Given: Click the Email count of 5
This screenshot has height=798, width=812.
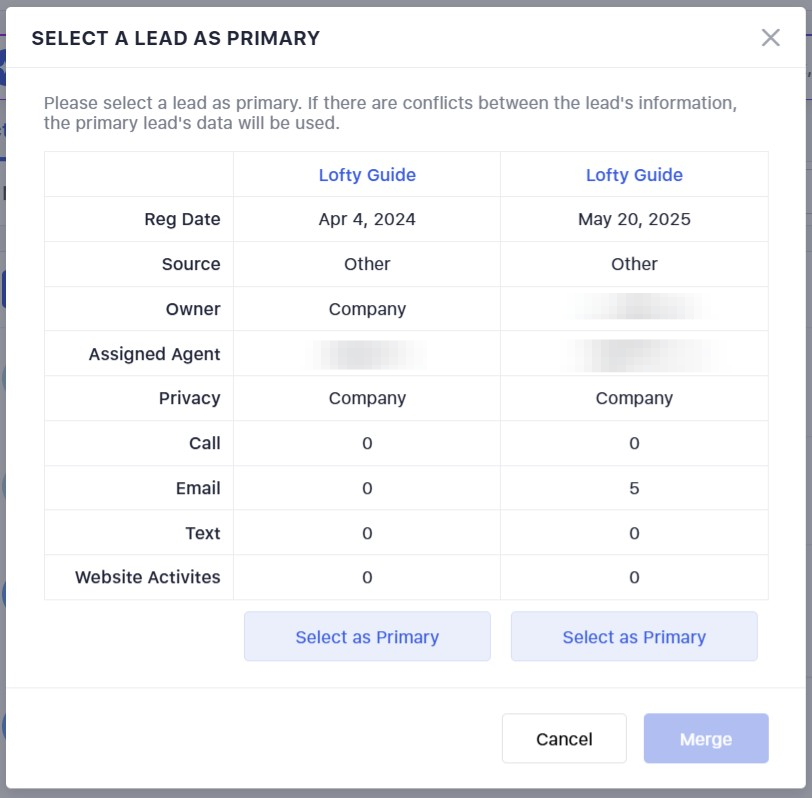Looking at the screenshot, I should 634,489.
